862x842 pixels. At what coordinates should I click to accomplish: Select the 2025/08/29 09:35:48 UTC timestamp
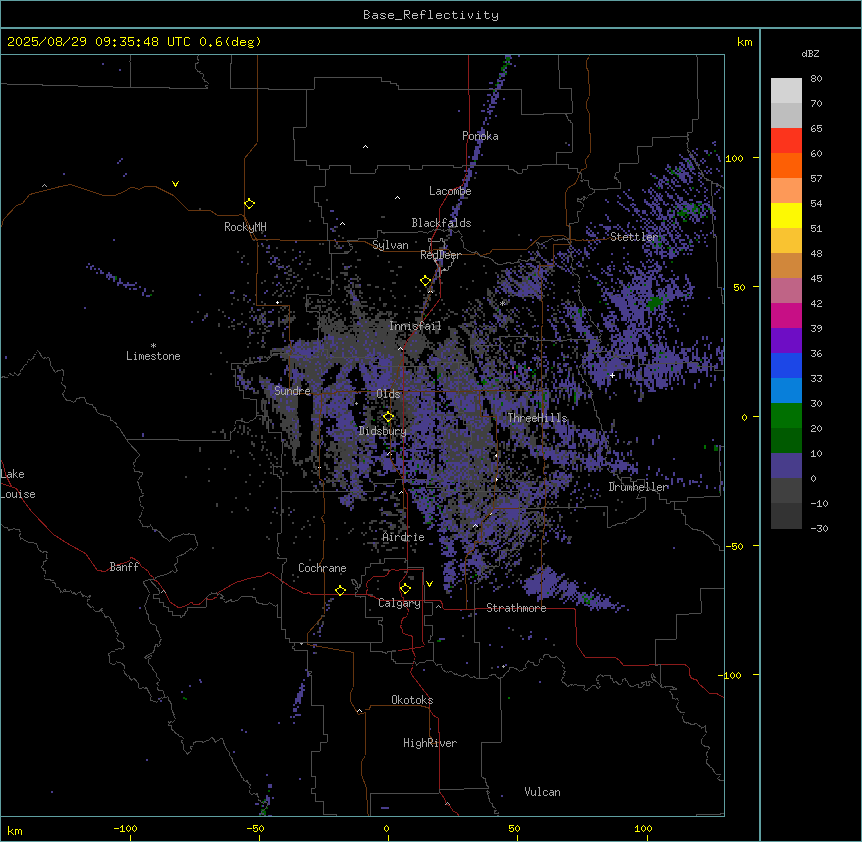point(98,42)
